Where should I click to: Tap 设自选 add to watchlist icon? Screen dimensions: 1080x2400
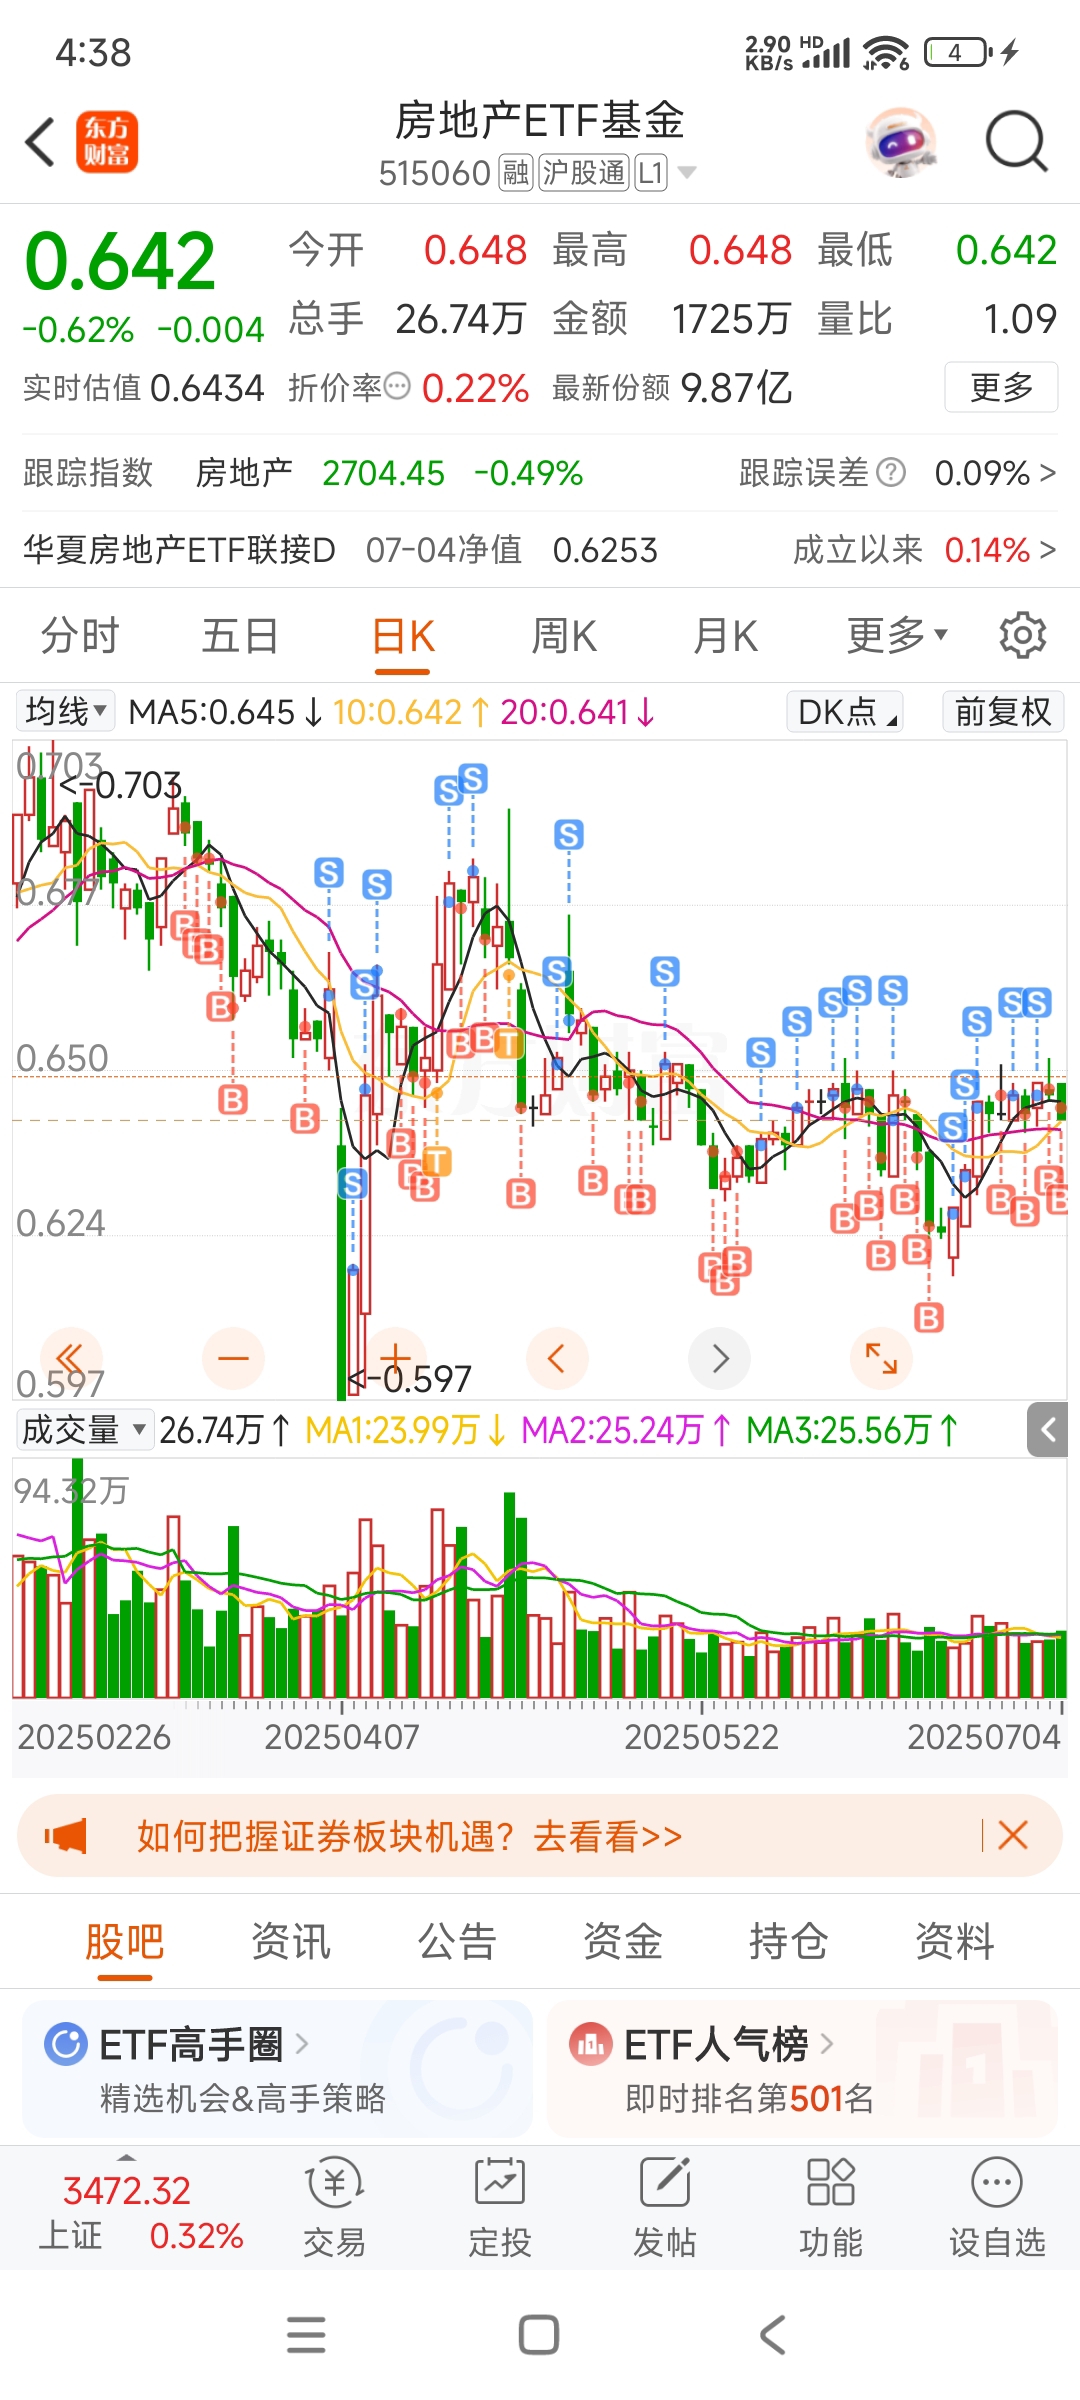pos(997,2208)
